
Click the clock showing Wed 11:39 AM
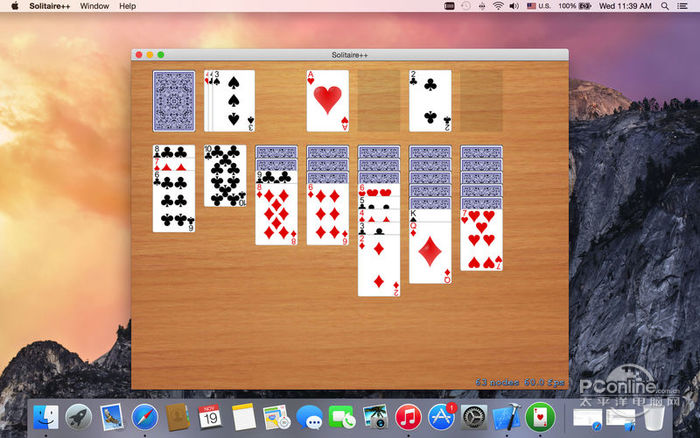[x=625, y=6]
